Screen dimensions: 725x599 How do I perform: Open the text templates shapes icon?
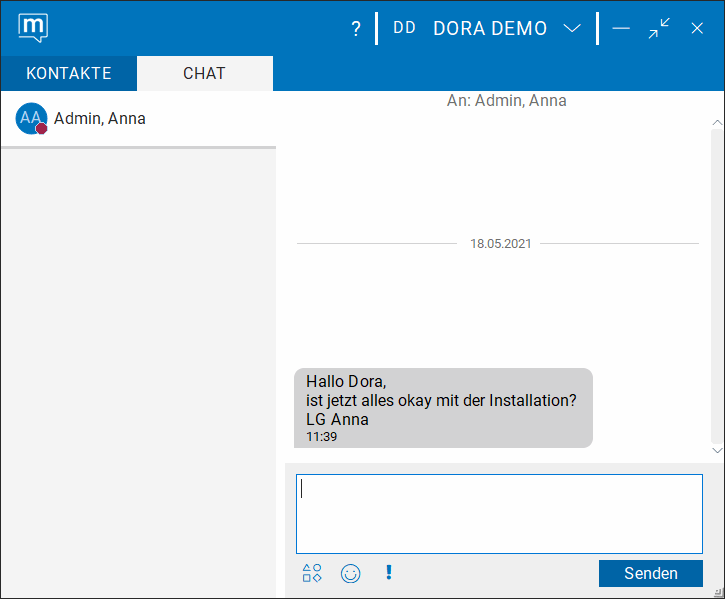coord(312,573)
